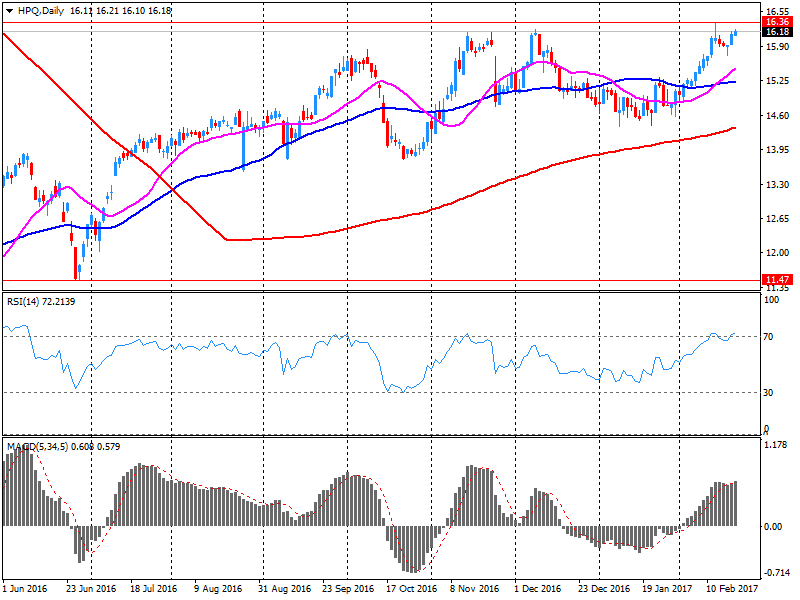
Task: Select the gray current price line
Action: point(382,32)
